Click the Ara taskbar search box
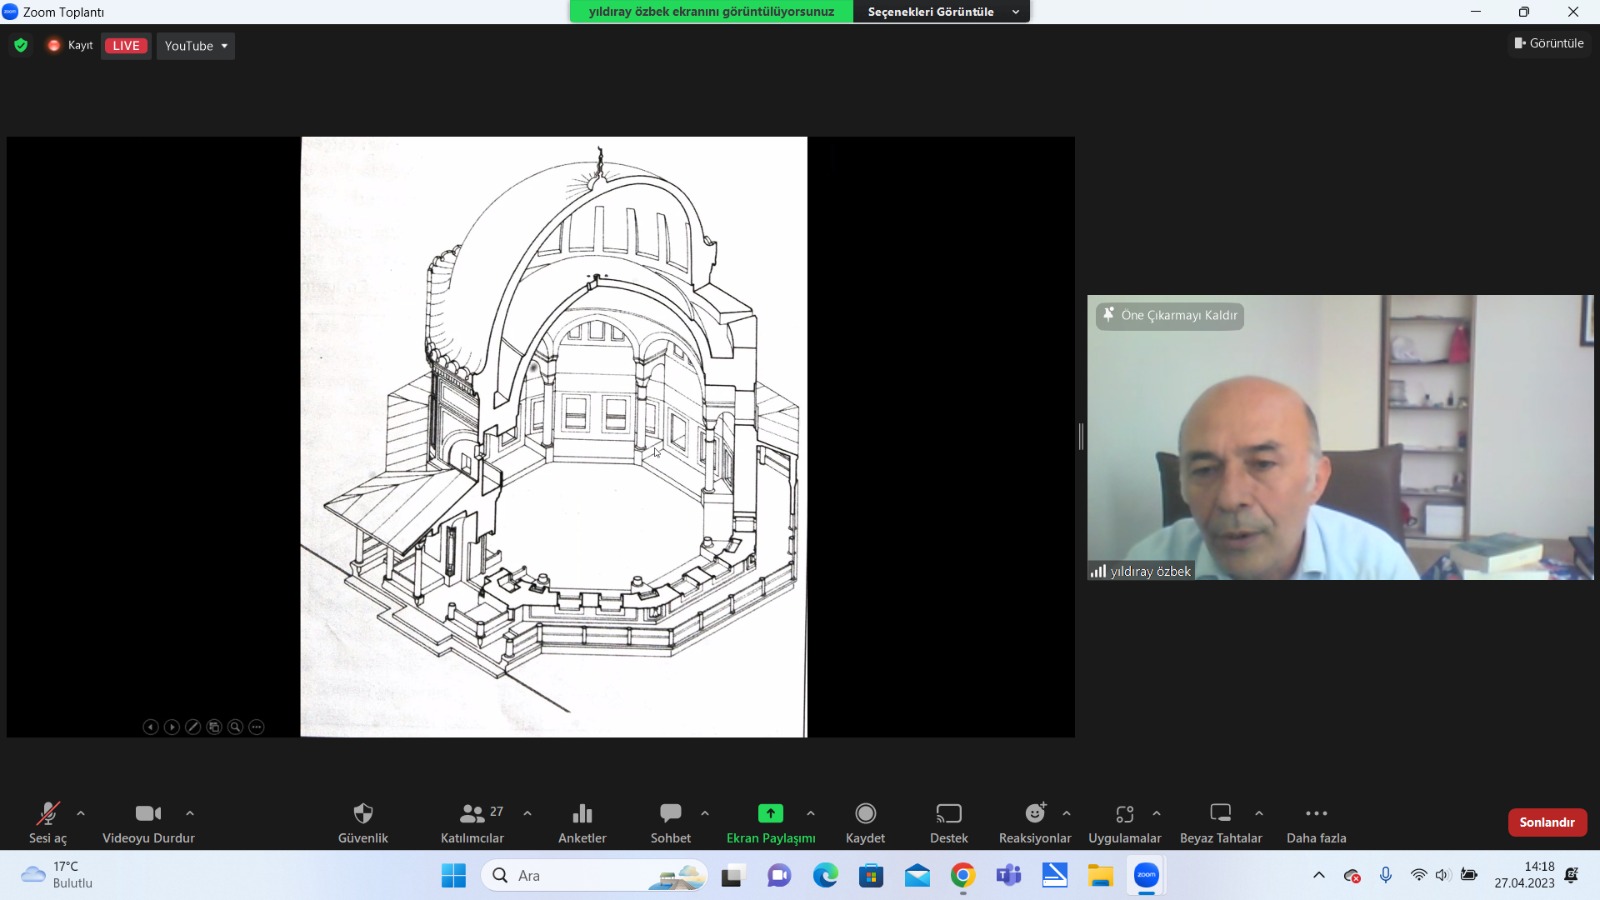 tap(594, 876)
